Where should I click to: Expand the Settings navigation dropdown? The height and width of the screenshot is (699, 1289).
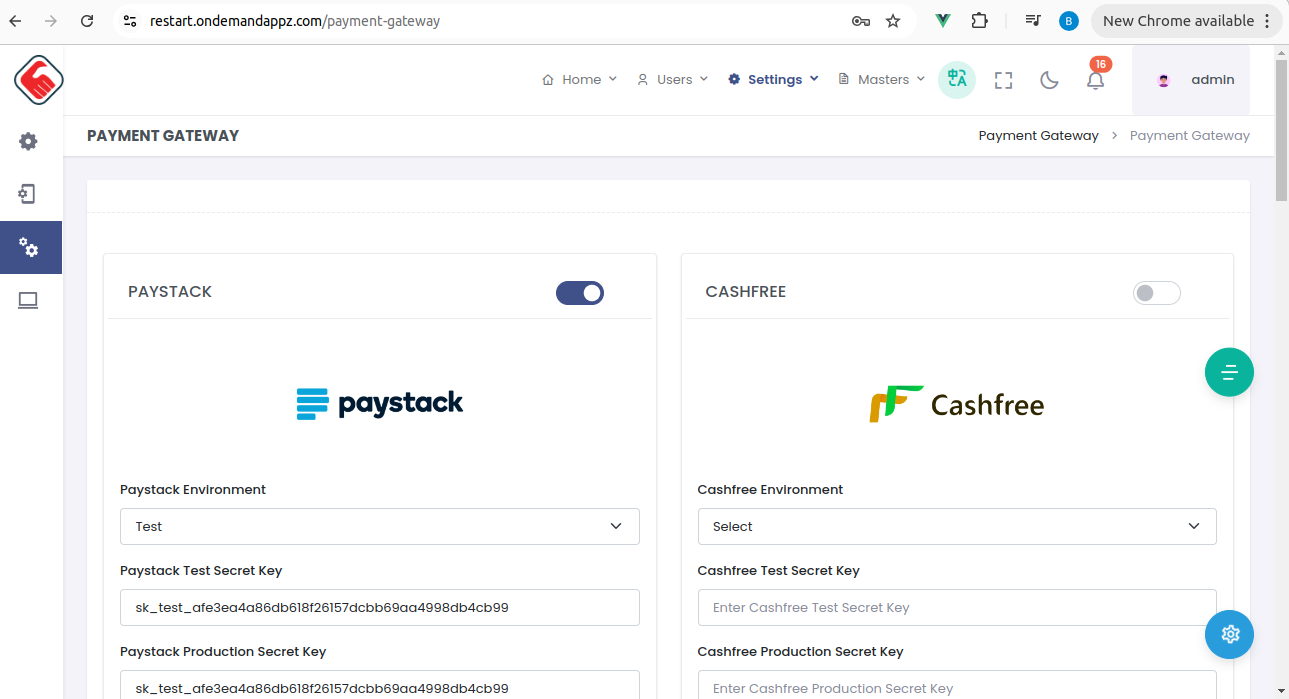(x=772, y=79)
